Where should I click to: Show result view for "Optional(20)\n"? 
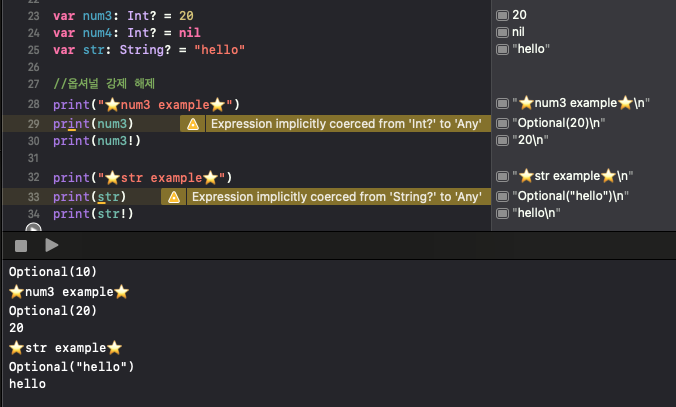(502, 123)
